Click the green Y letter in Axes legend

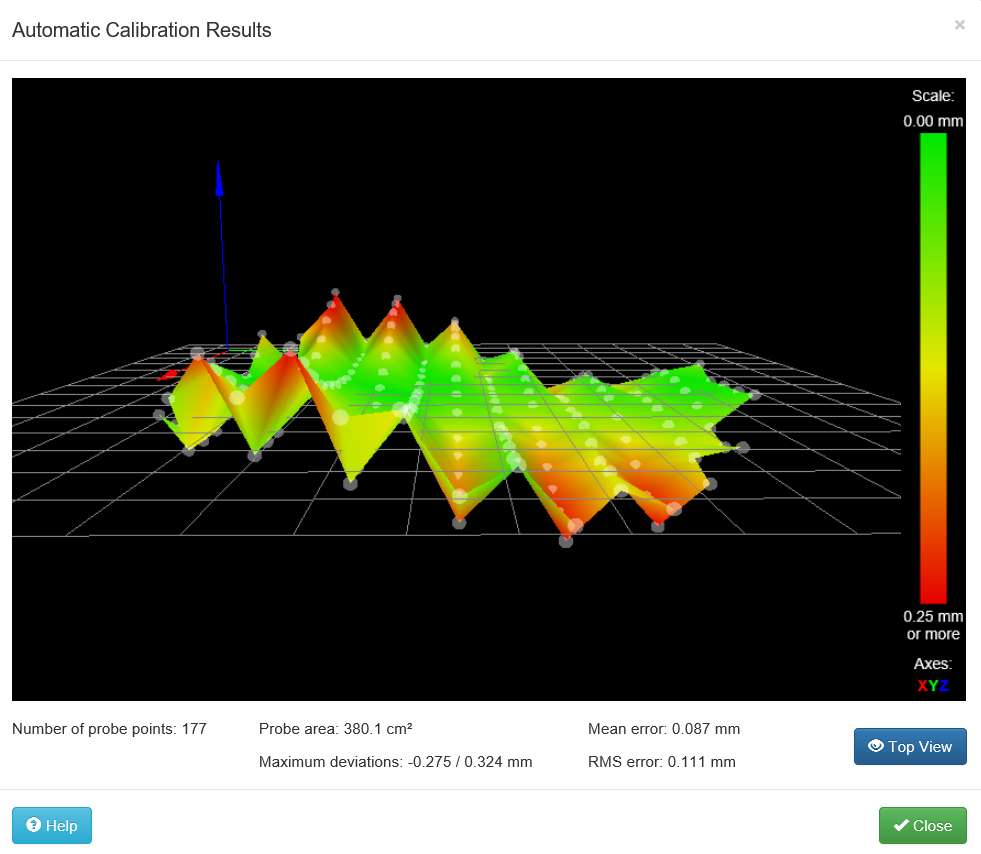[x=933, y=686]
